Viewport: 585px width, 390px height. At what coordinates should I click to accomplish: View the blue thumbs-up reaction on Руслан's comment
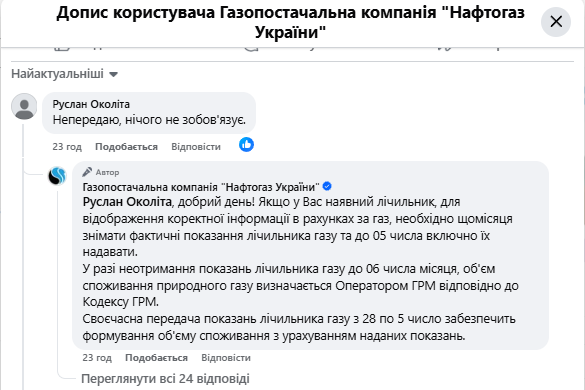pyautogui.click(x=247, y=144)
